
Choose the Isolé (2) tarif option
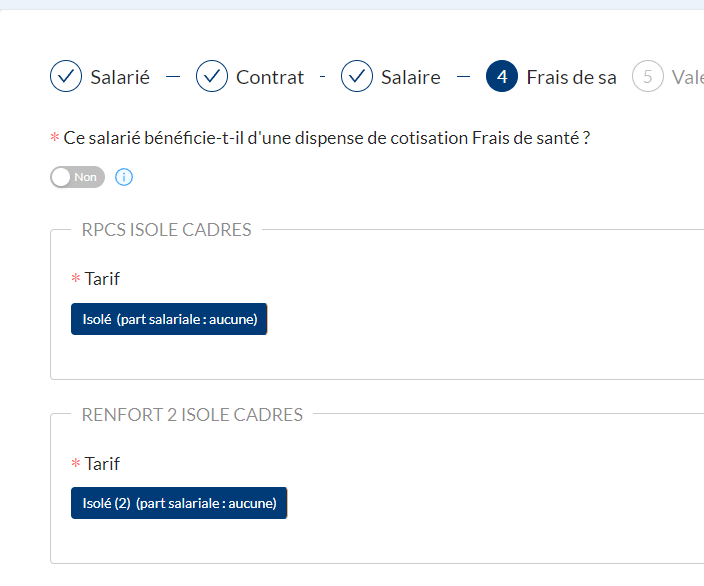click(x=179, y=503)
